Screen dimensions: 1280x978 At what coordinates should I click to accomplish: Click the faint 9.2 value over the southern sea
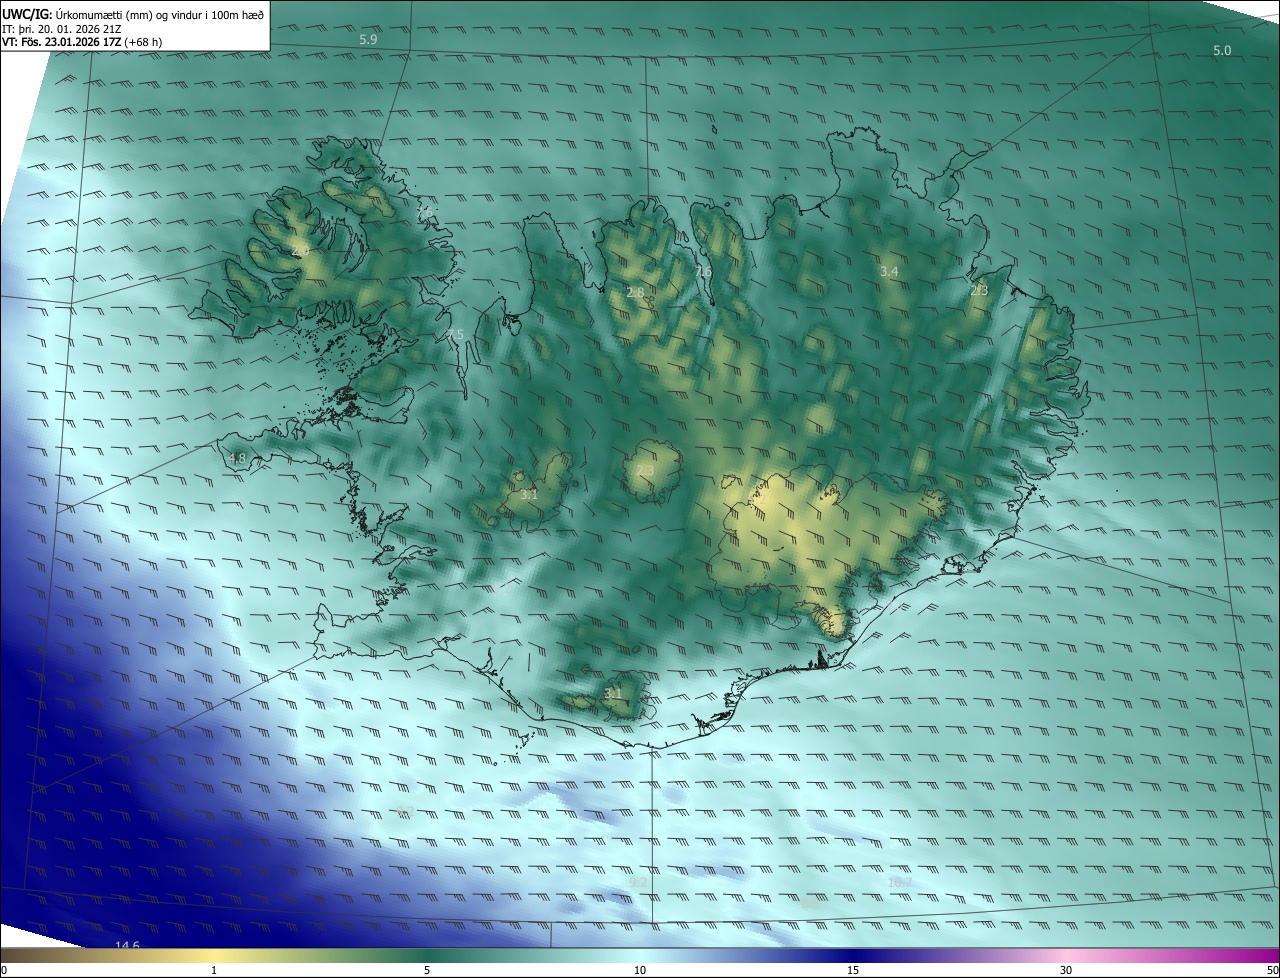click(638, 883)
